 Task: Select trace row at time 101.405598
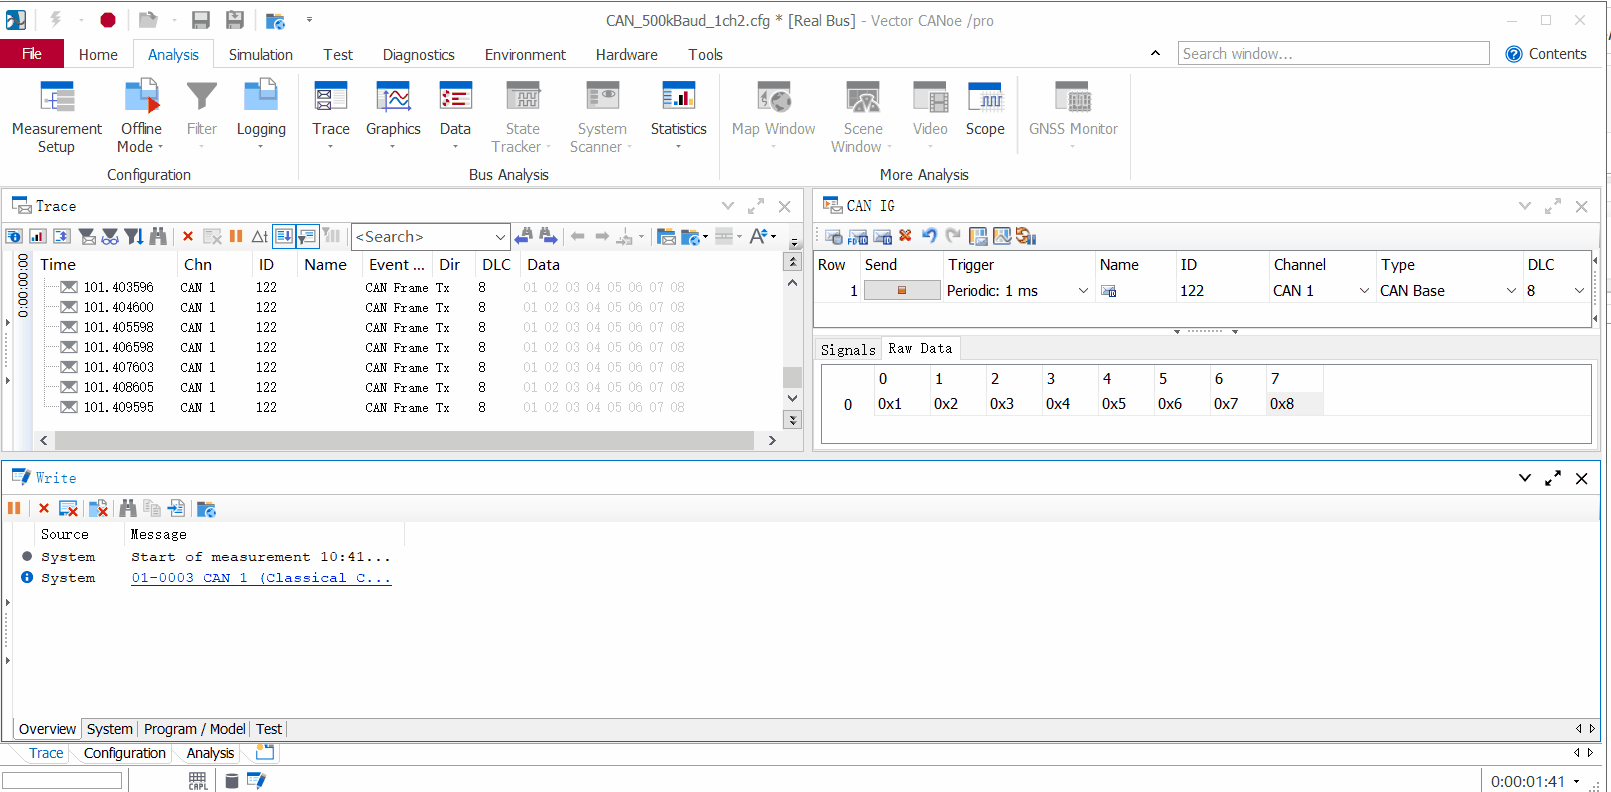coord(119,327)
